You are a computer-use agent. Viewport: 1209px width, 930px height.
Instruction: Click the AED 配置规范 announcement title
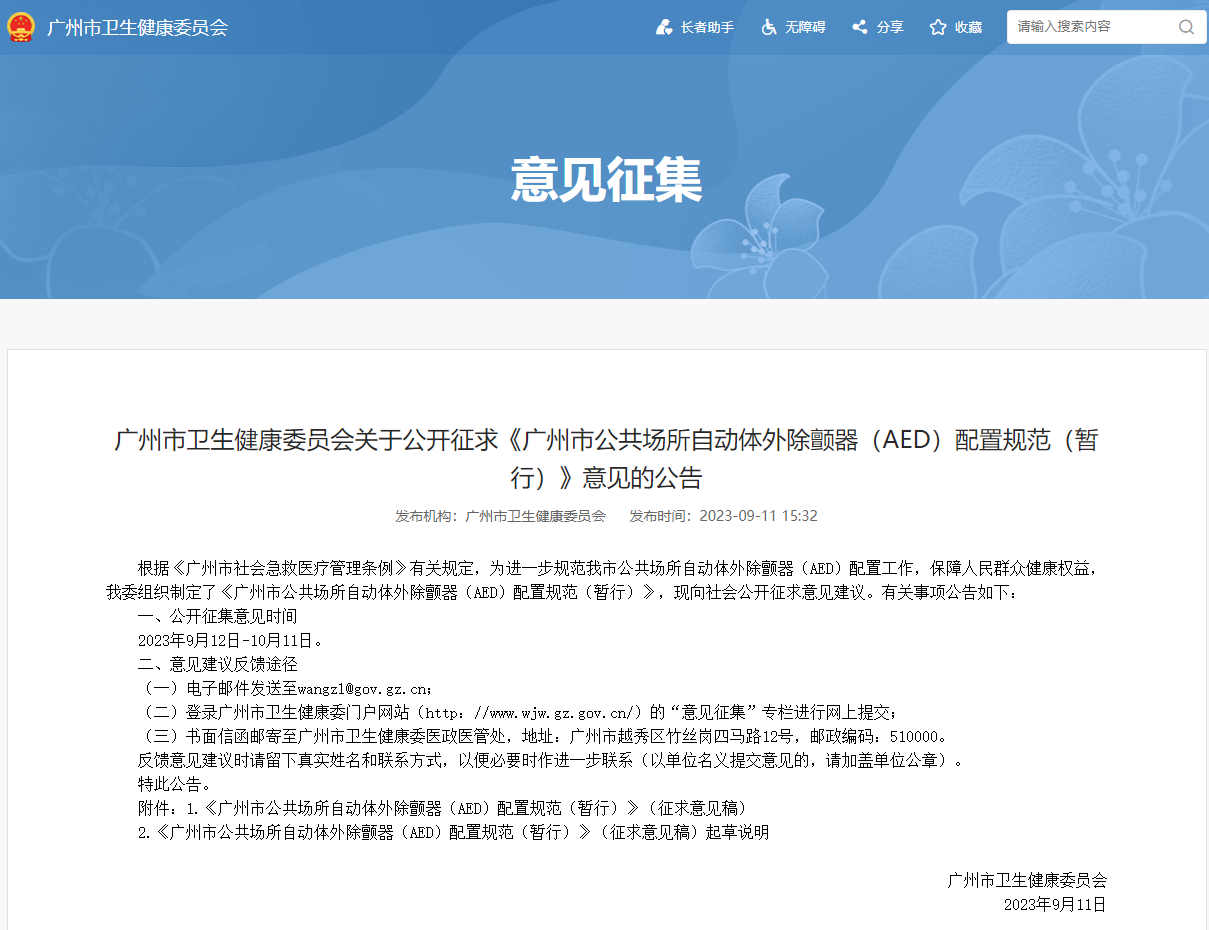pos(606,458)
